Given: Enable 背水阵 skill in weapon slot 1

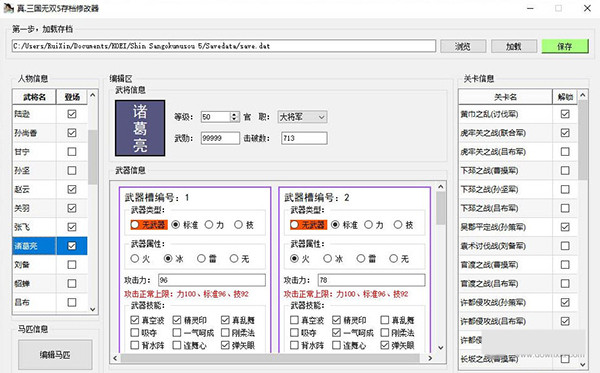Looking at the screenshot, I should (x=135, y=345).
